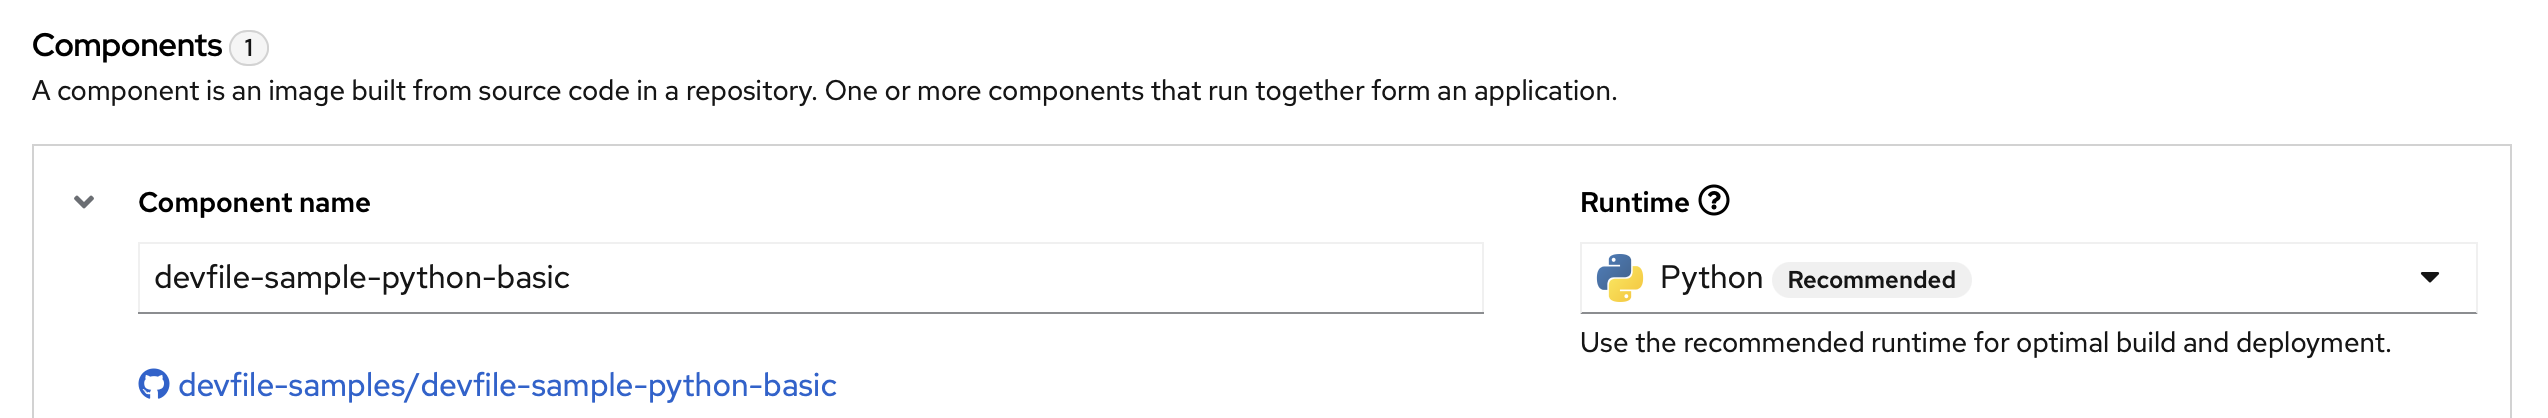The height and width of the screenshot is (418, 2548).
Task: Click the Runtime label text
Action: tap(1634, 203)
